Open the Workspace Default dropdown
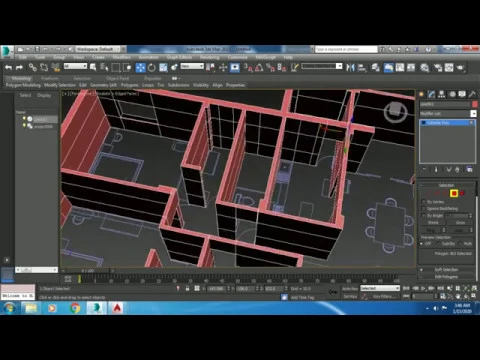 tap(100, 49)
